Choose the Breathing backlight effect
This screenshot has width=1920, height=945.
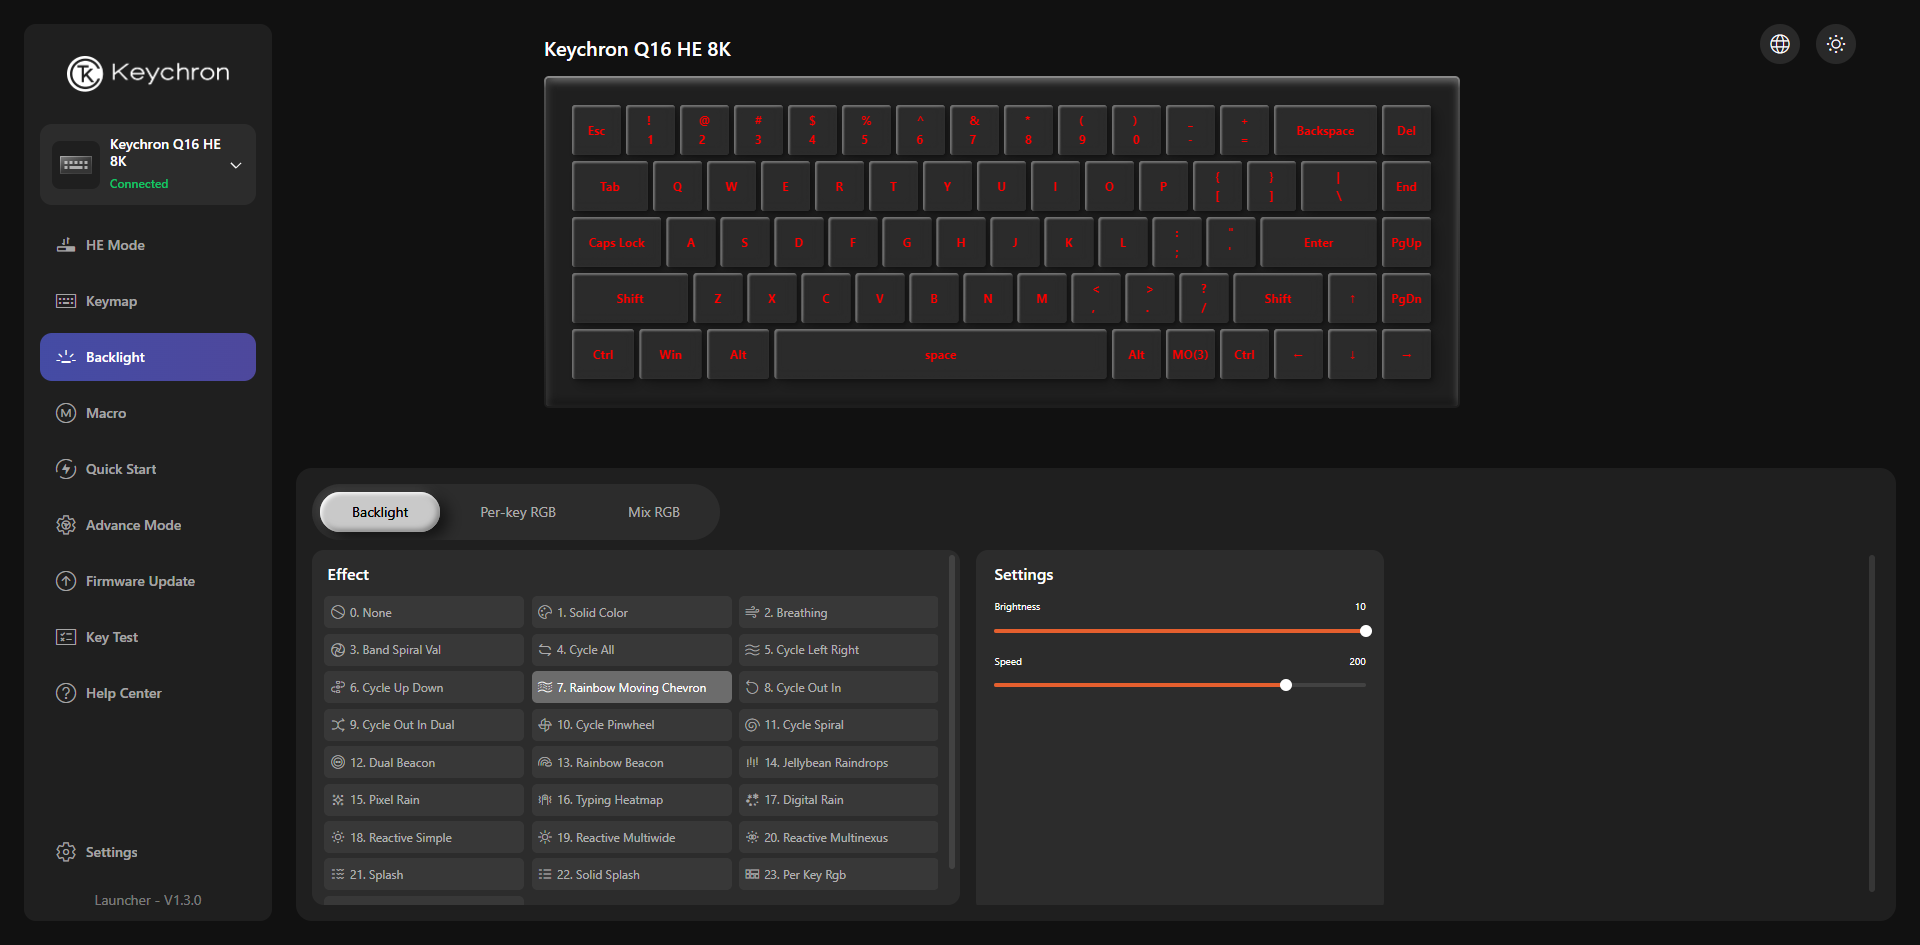point(838,612)
